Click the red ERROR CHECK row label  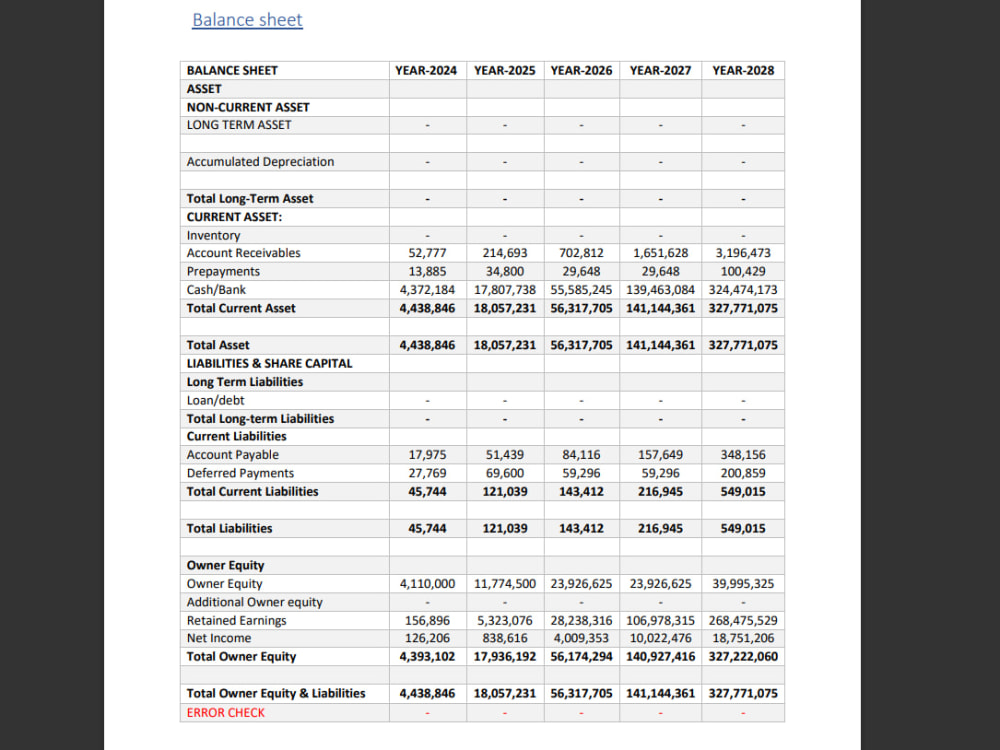click(x=226, y=713)
